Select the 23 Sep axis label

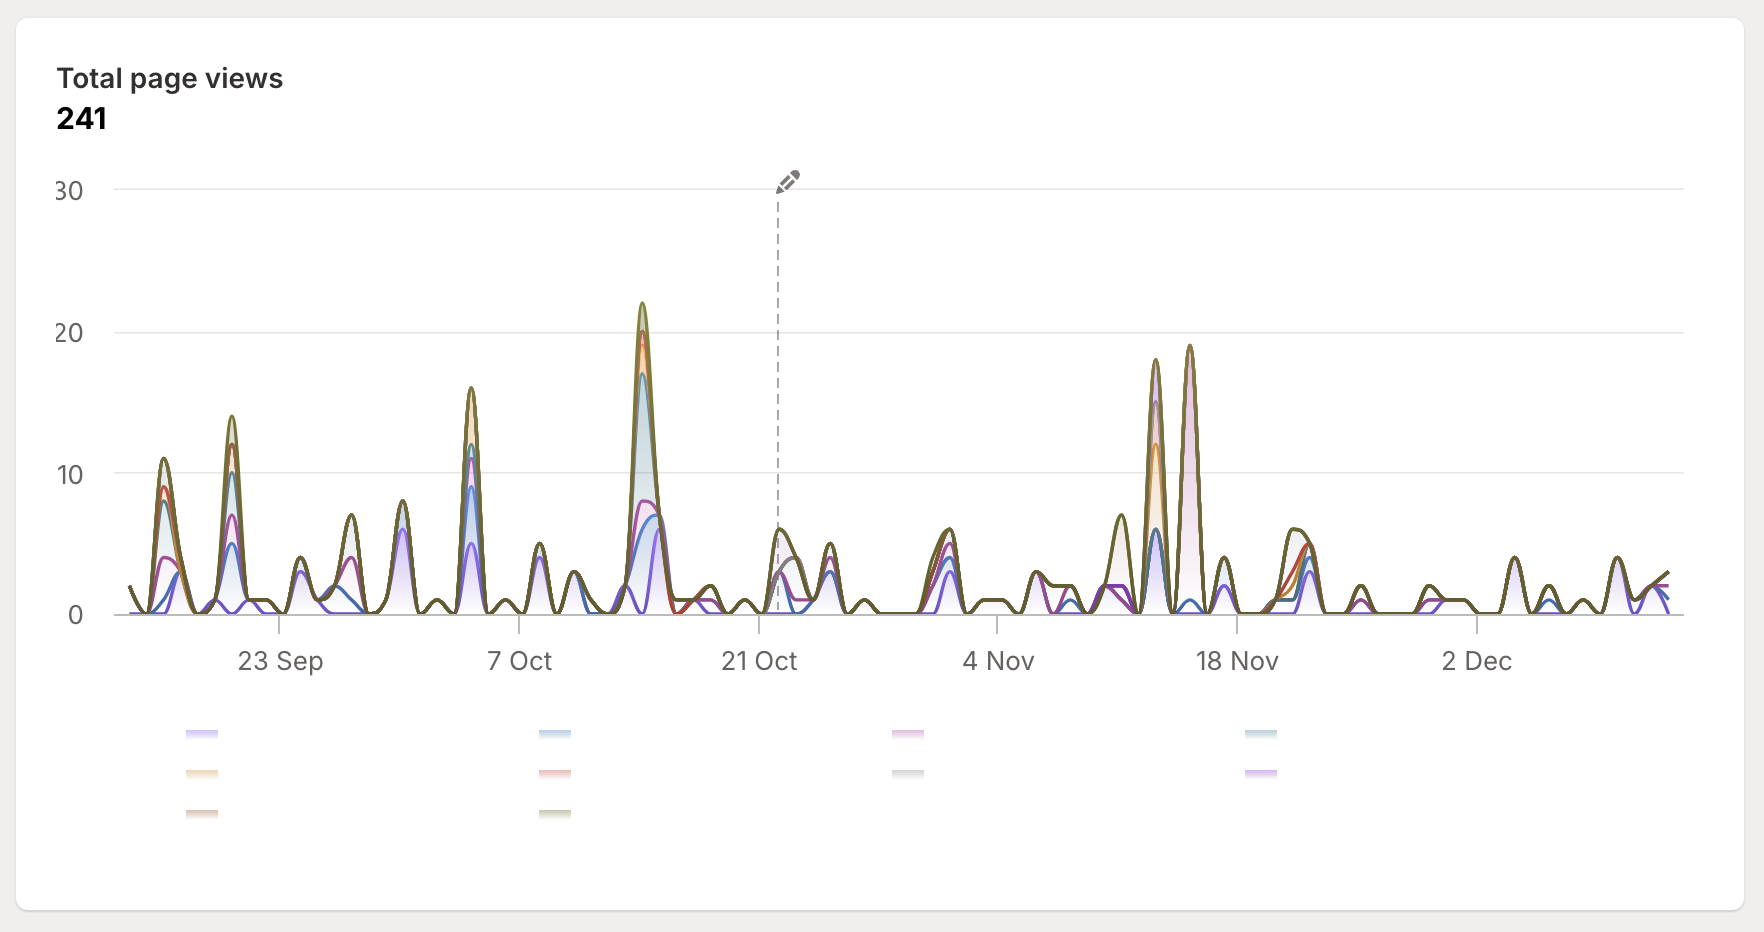[281, 660]
